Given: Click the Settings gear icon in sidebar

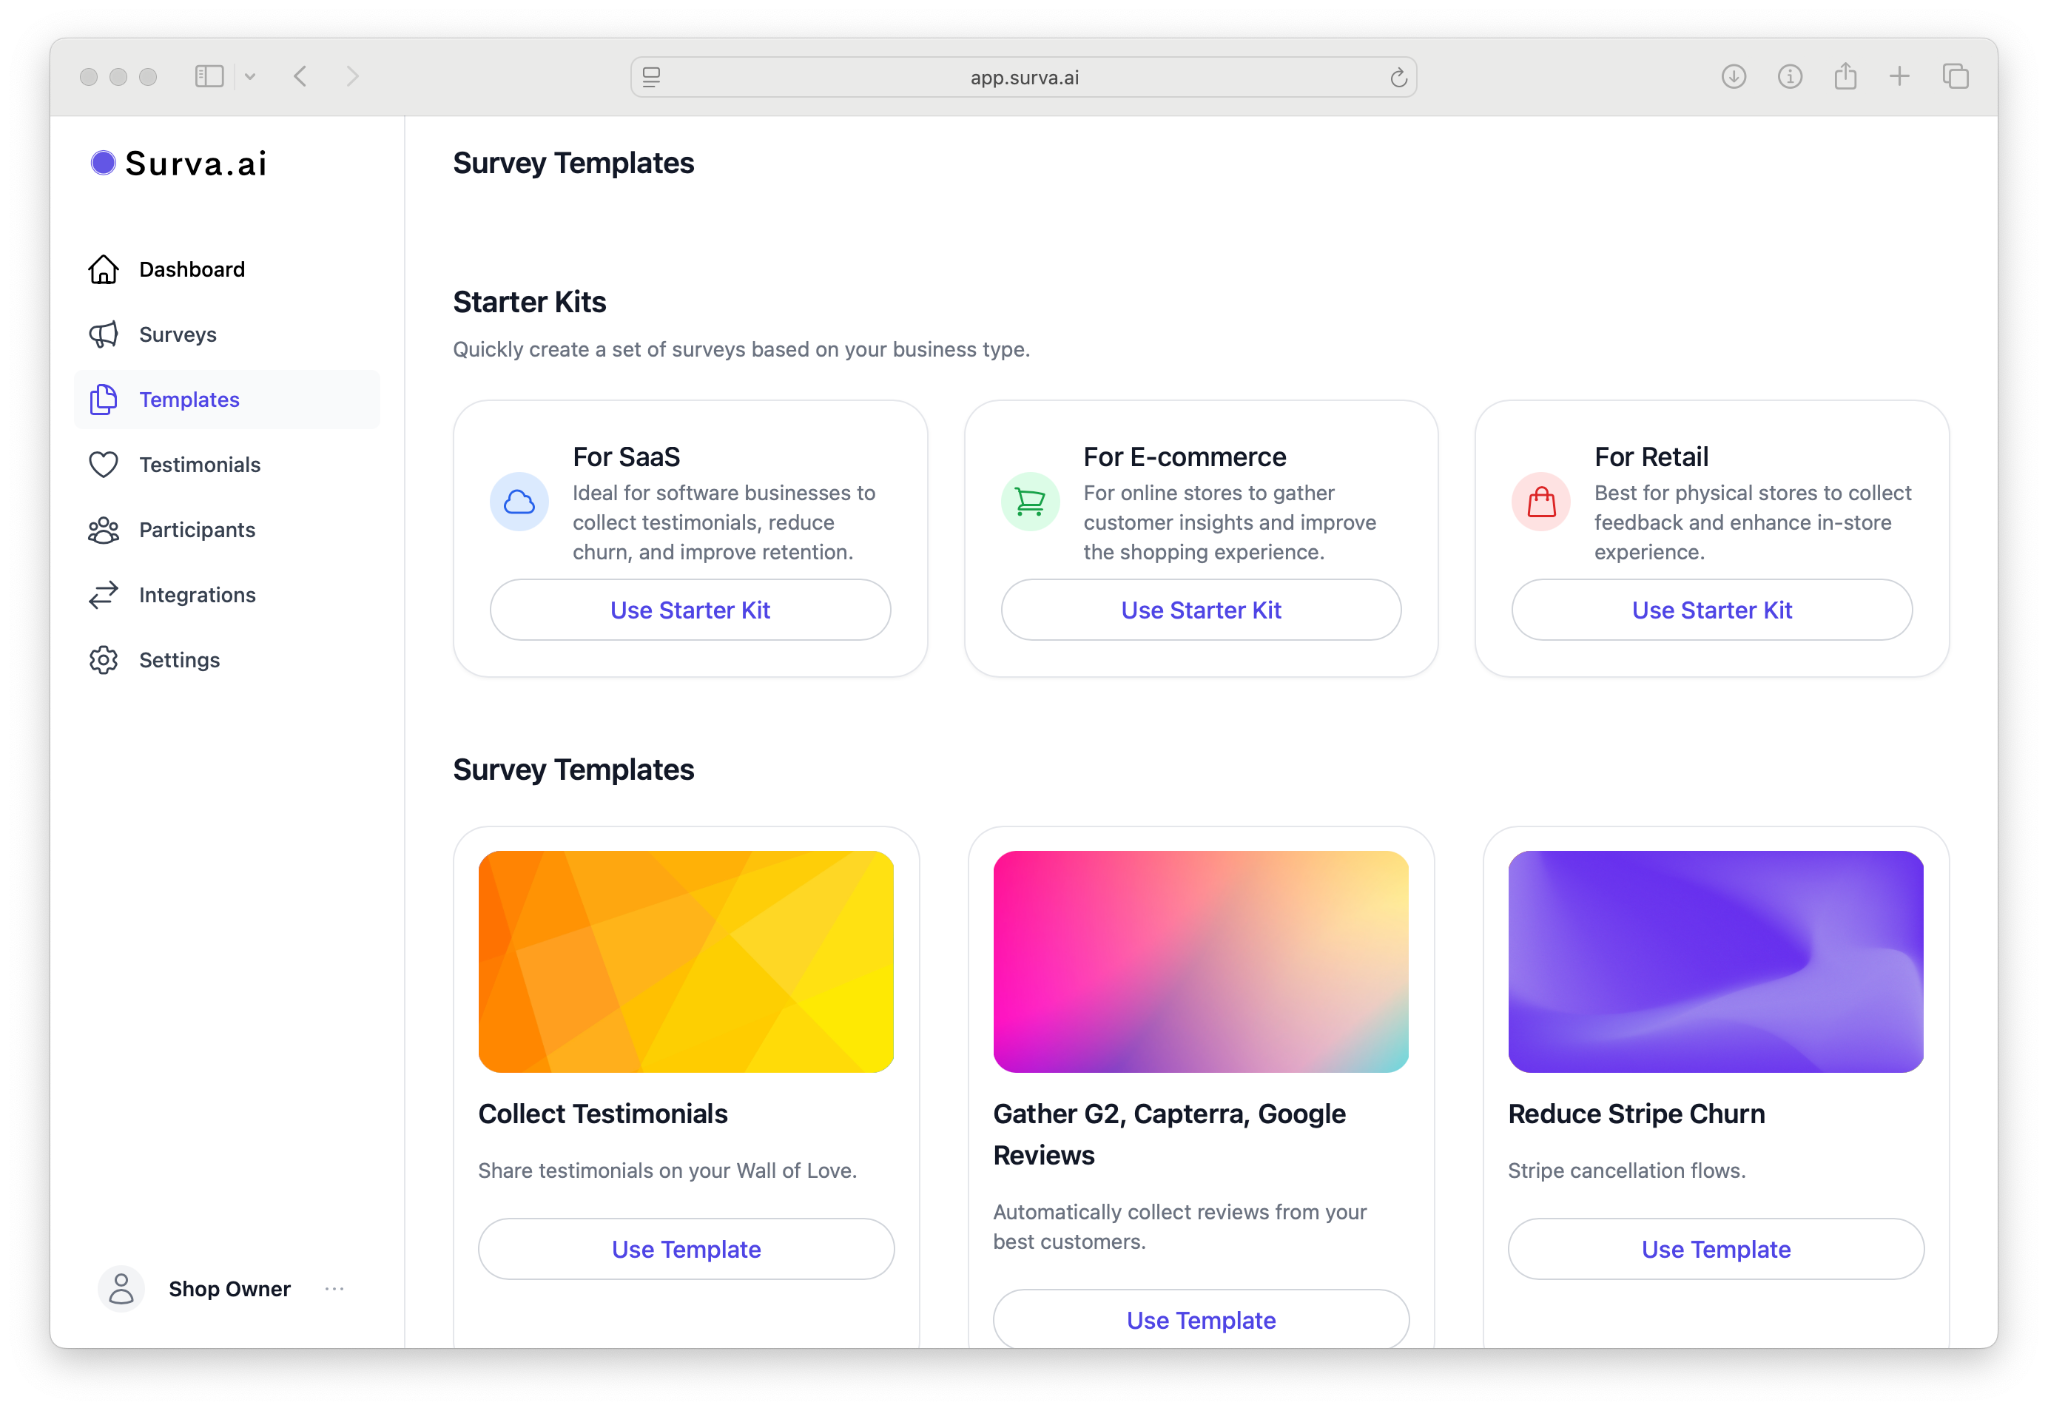Looking at the screenshot, I should [x=104, y=660].
